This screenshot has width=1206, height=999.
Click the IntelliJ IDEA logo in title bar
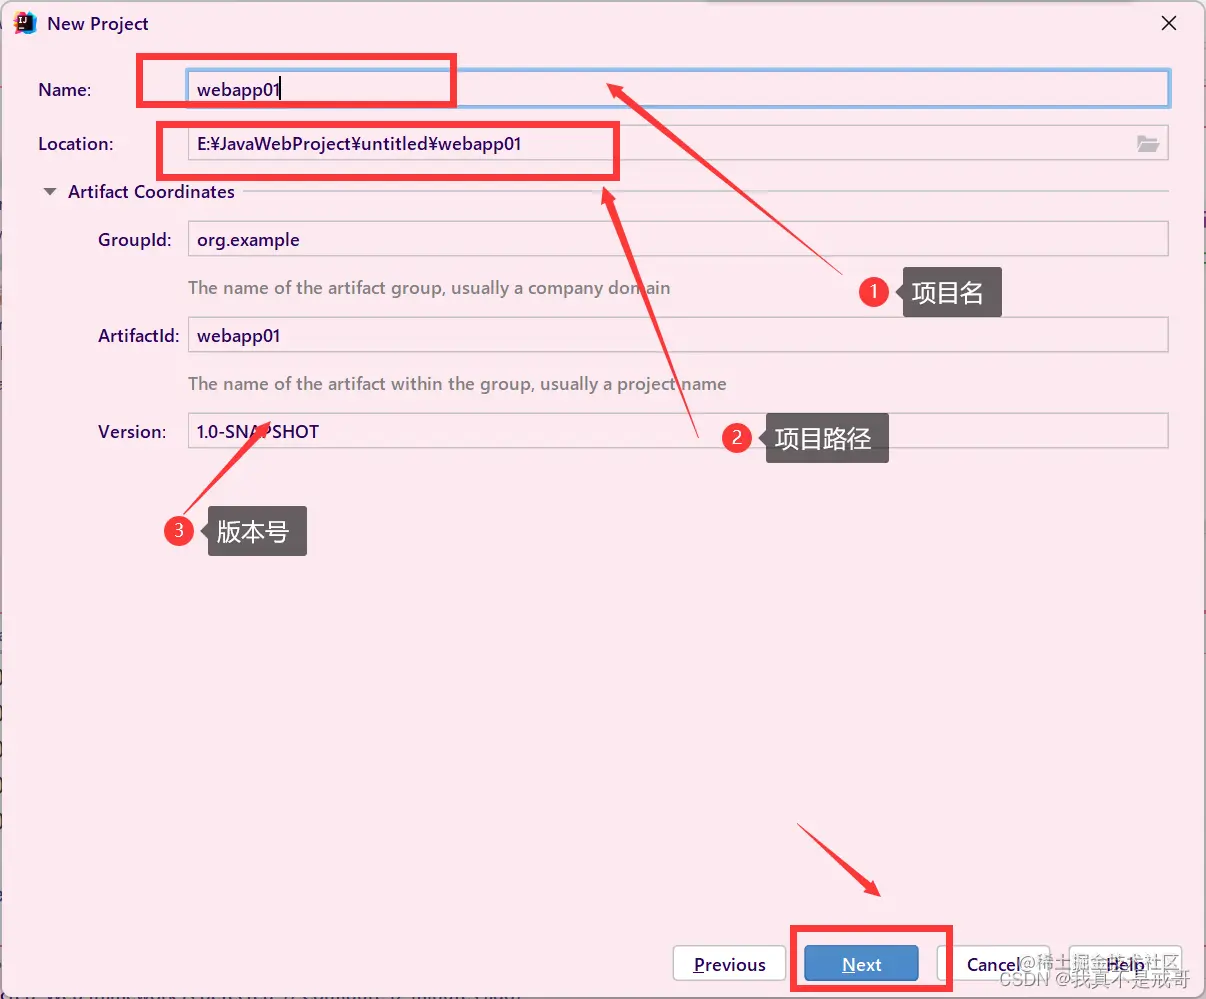click(x=25, y=23)
